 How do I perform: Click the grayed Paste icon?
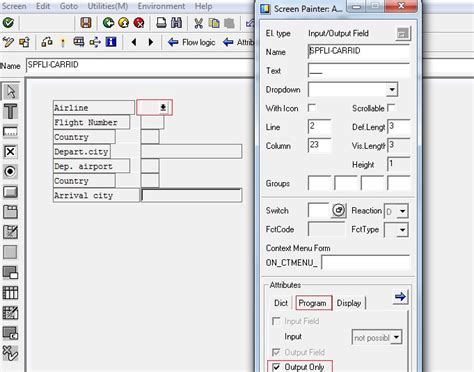click(x=229, y=23)
